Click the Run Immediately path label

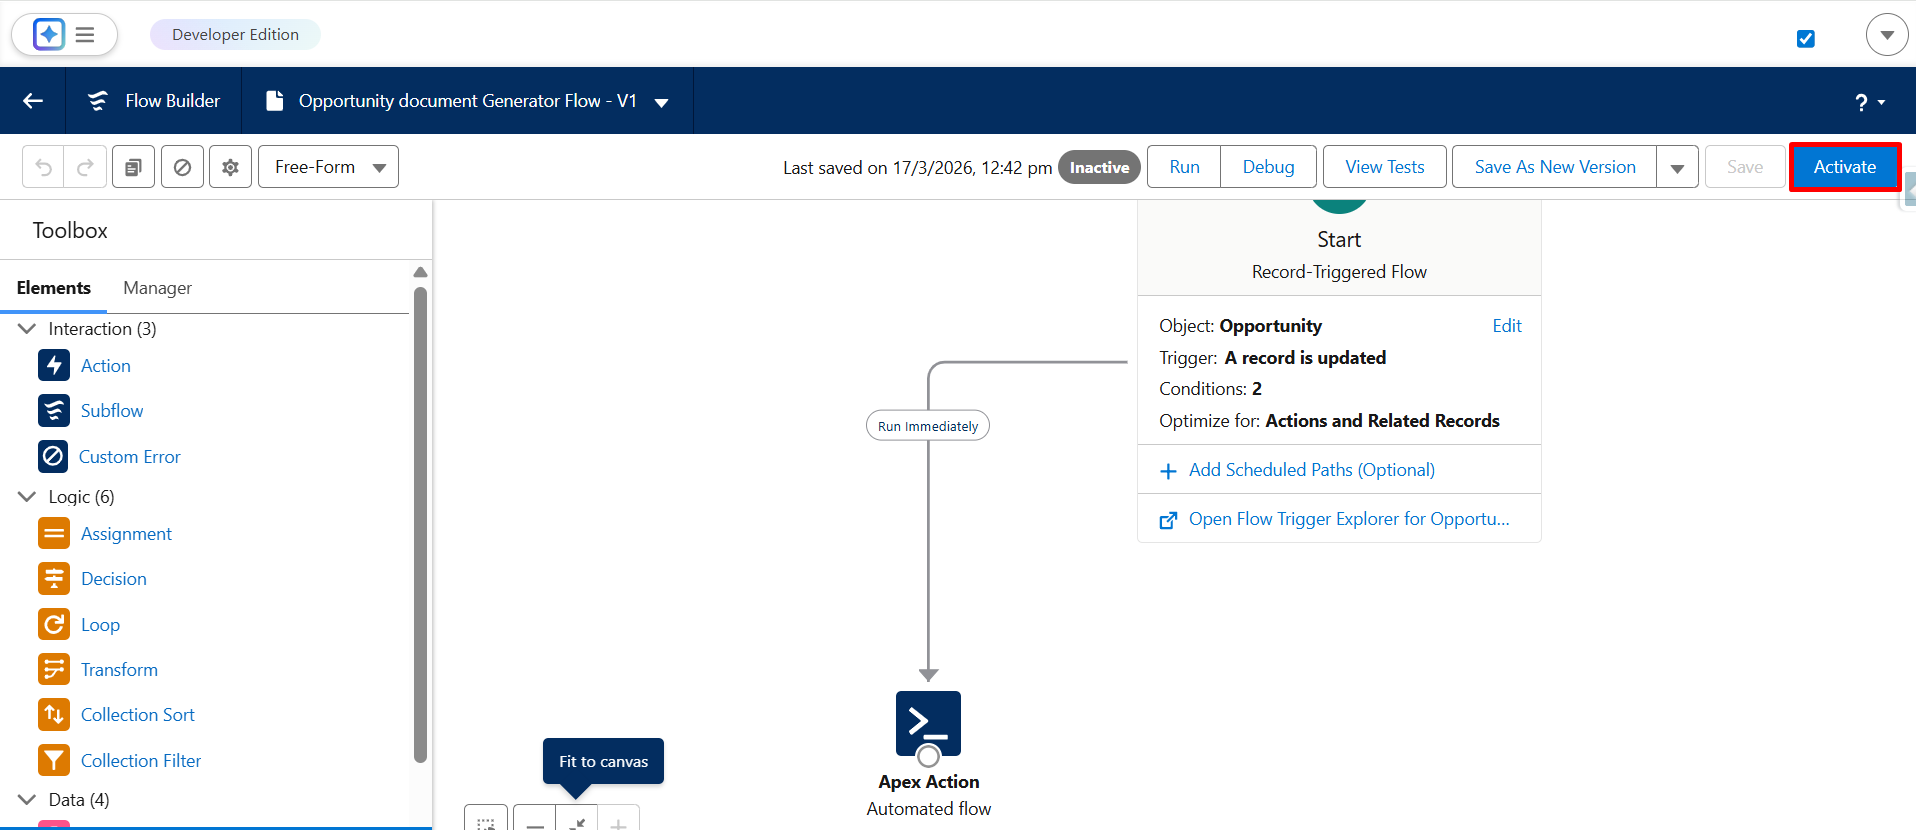[928, 426]
